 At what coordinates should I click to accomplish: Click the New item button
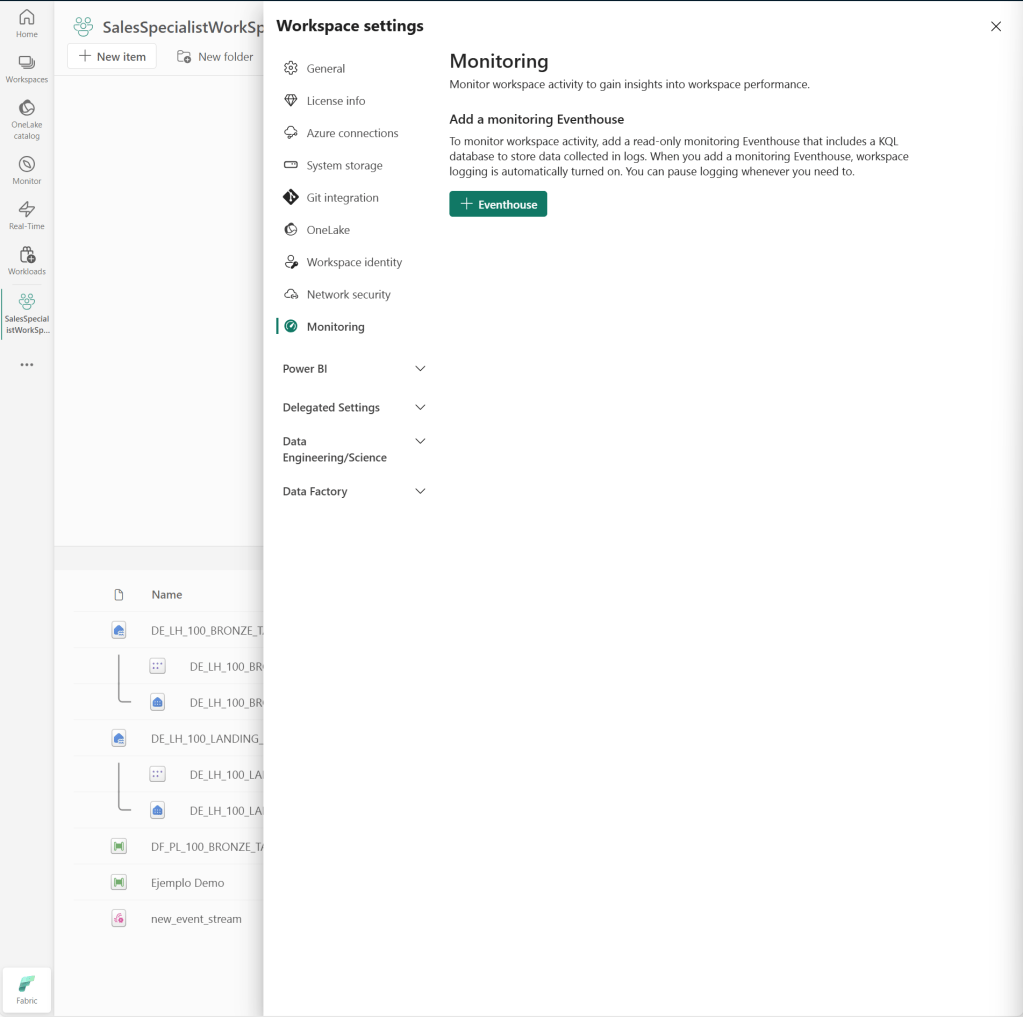pyautogui.click(x=112, y=57)
